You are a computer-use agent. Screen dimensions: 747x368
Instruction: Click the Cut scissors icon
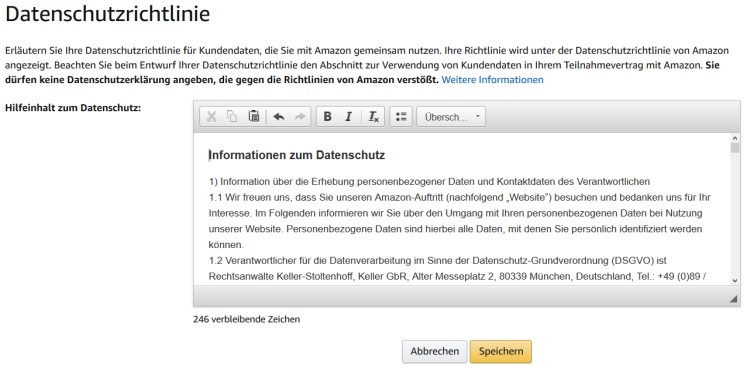tap(212, 116)
